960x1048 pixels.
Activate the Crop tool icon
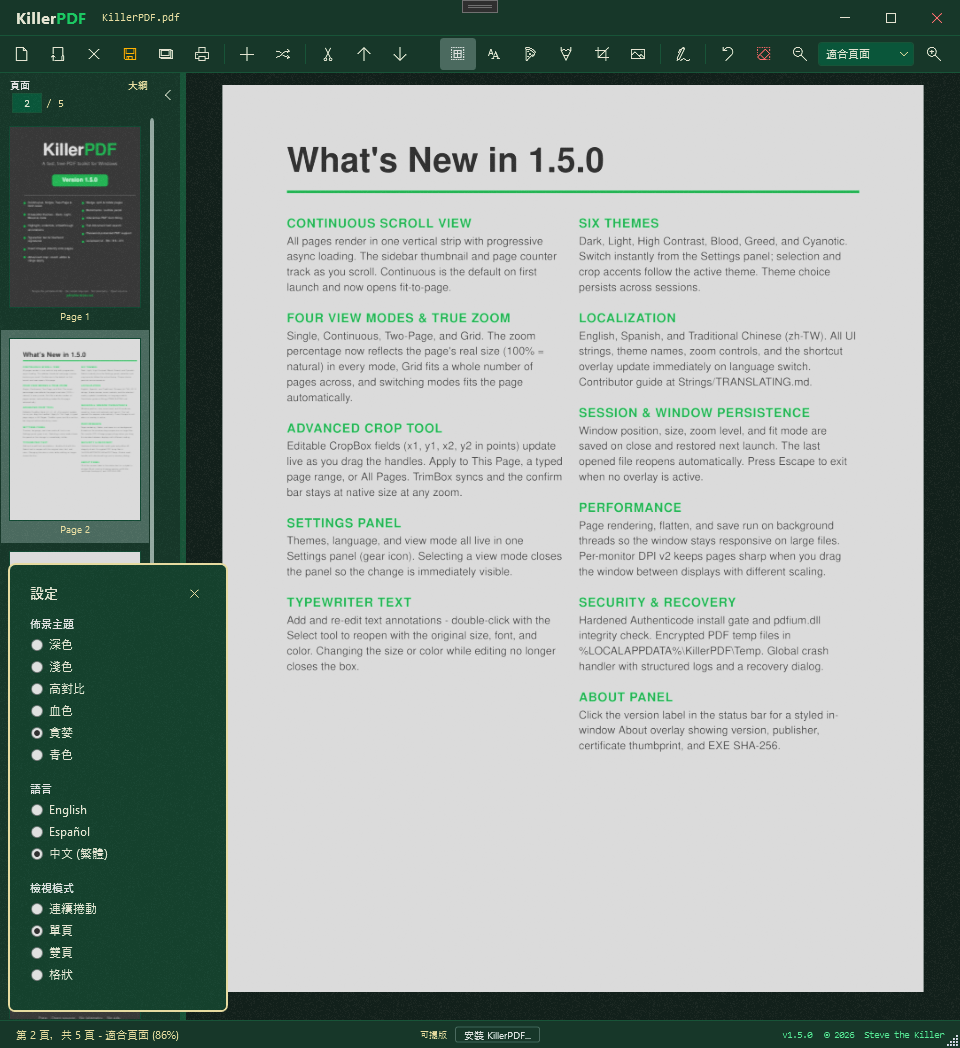tap(602, 54)
